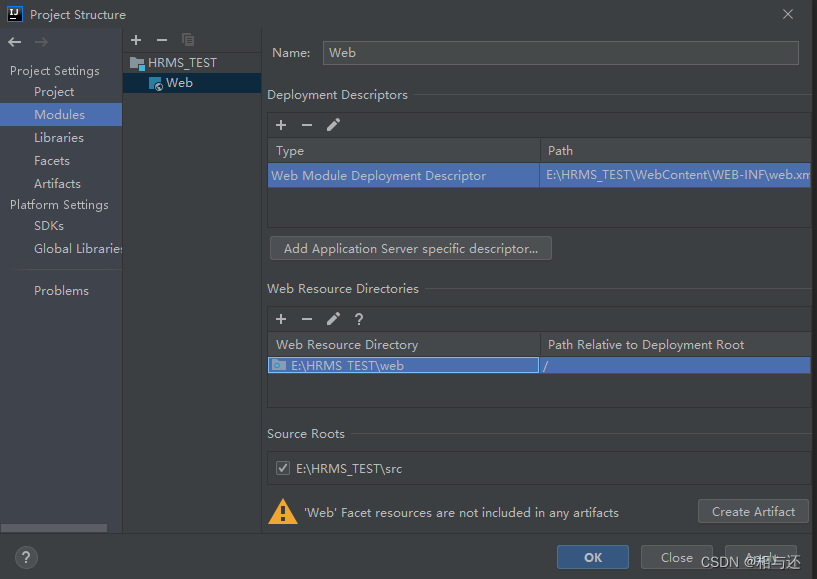Image resolution: width=817 pixels, height=579 pixels.
Task: Click the warning icon about Web facet
Action: click(282, 512)
